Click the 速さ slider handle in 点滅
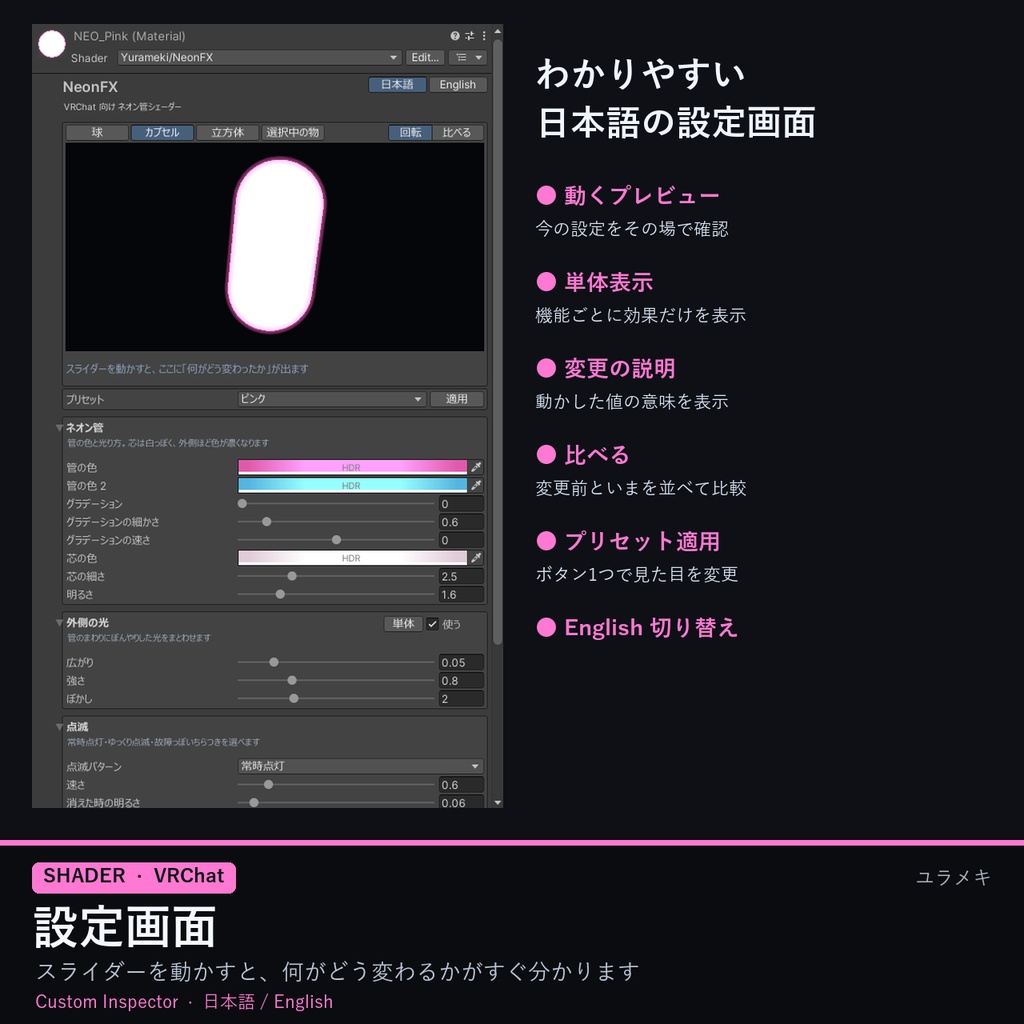 pos(268,784)
